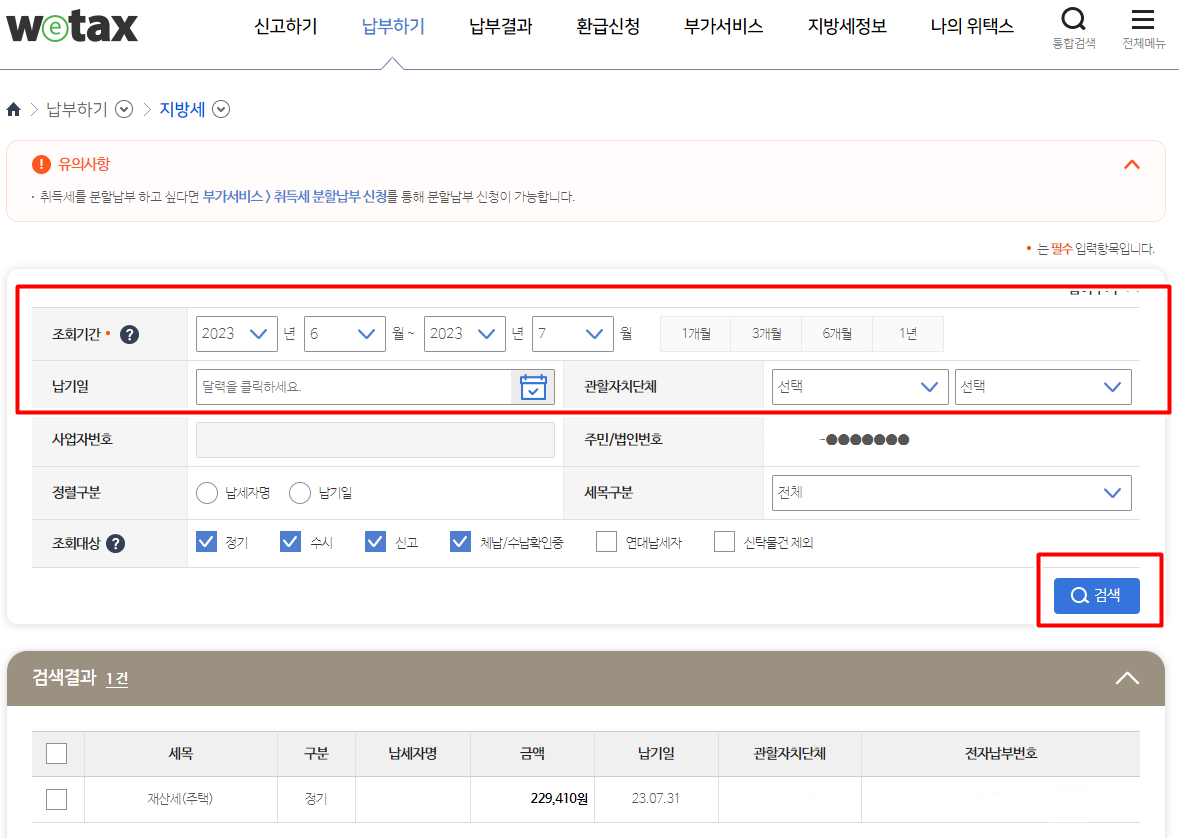Click the WETAX logo
This screenshot has width=1179, height=838.
coord(70,27)
